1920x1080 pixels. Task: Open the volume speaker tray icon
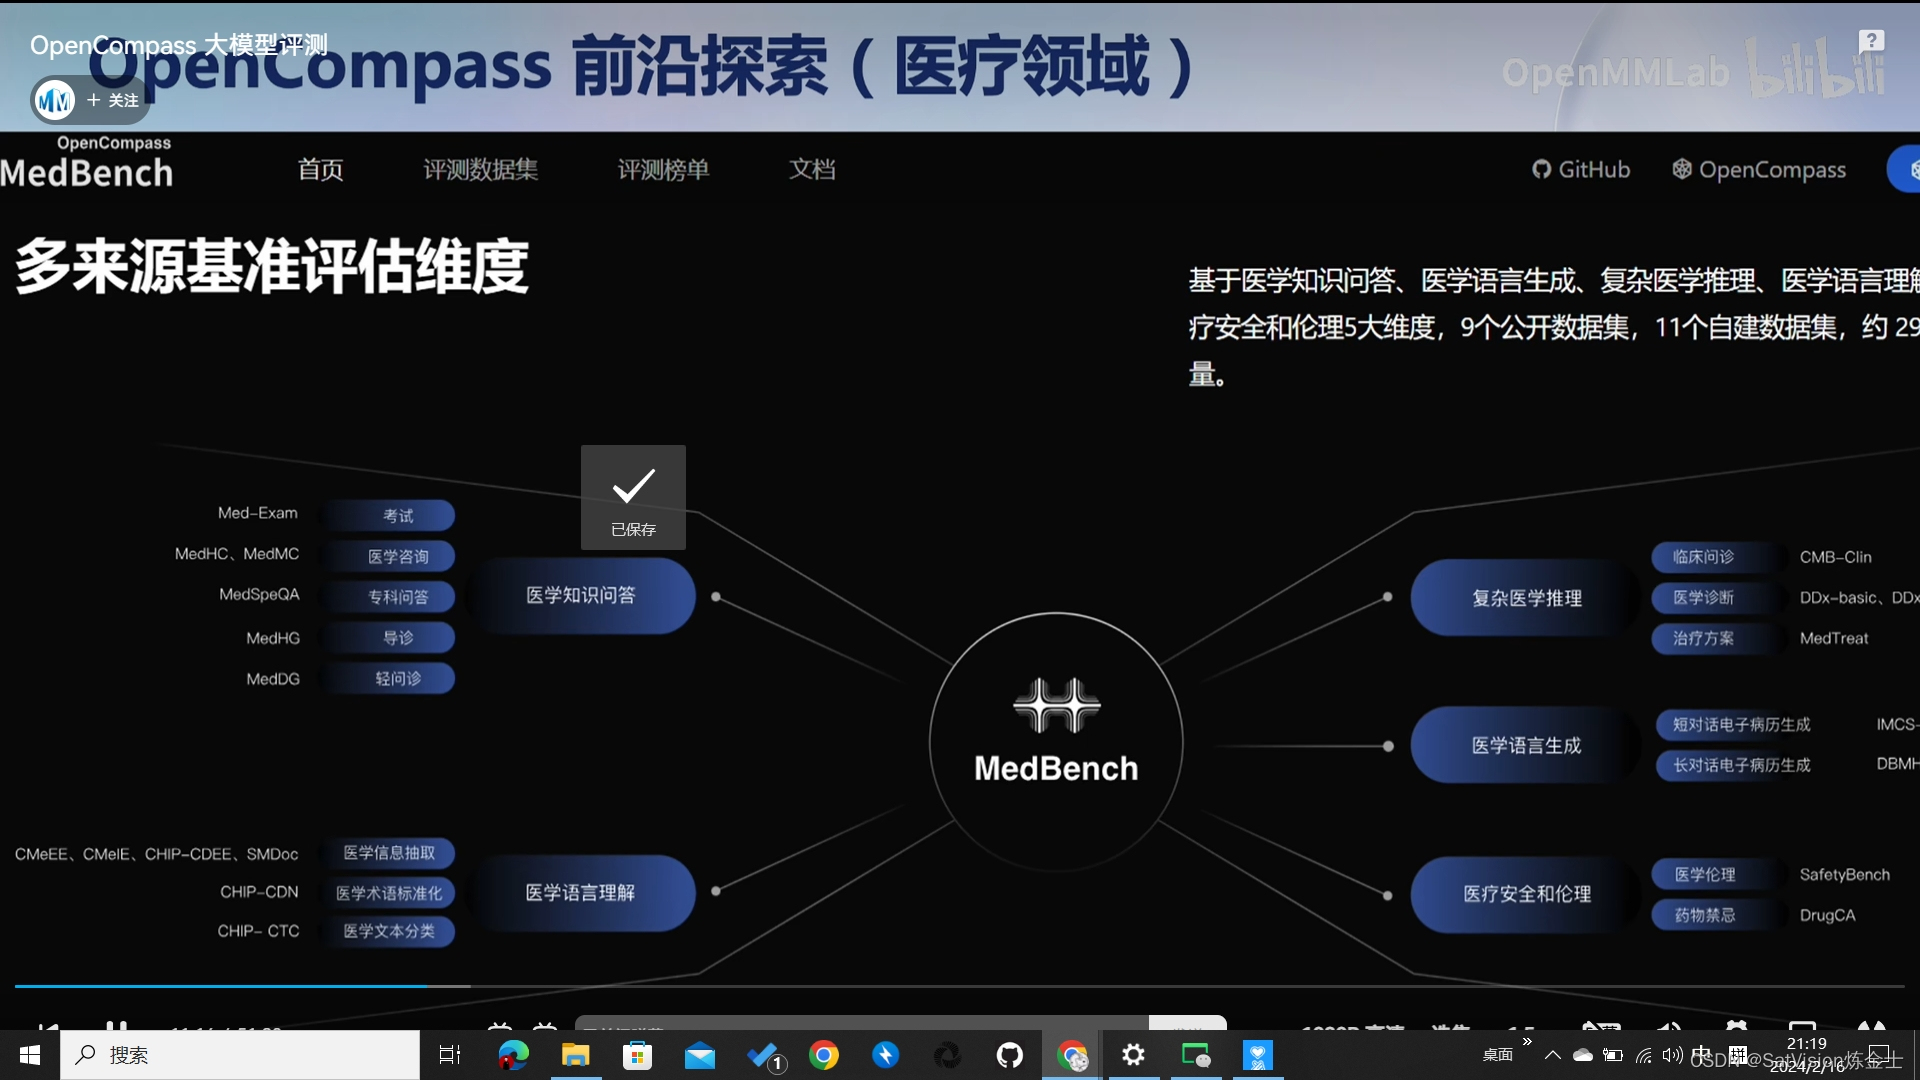coord(1672,1055)
